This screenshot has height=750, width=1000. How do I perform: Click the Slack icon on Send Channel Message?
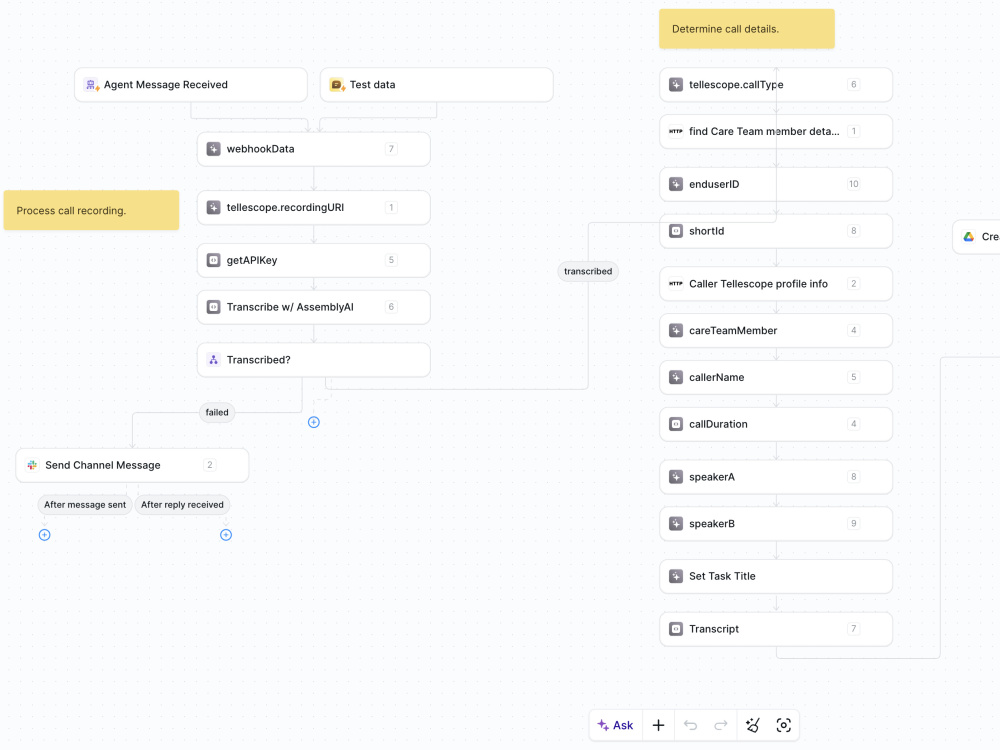32,465
